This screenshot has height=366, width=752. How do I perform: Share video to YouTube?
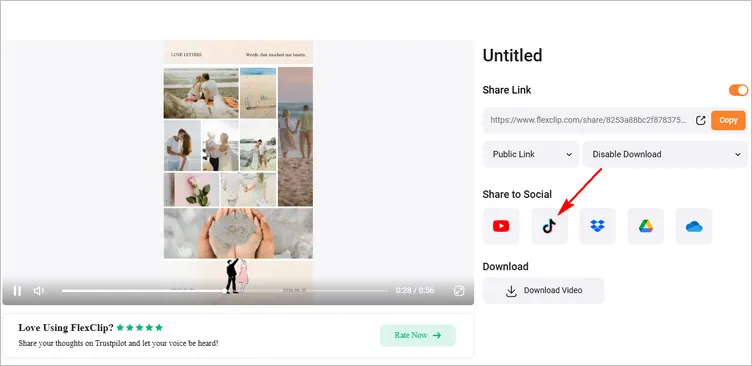coord(501,226)
